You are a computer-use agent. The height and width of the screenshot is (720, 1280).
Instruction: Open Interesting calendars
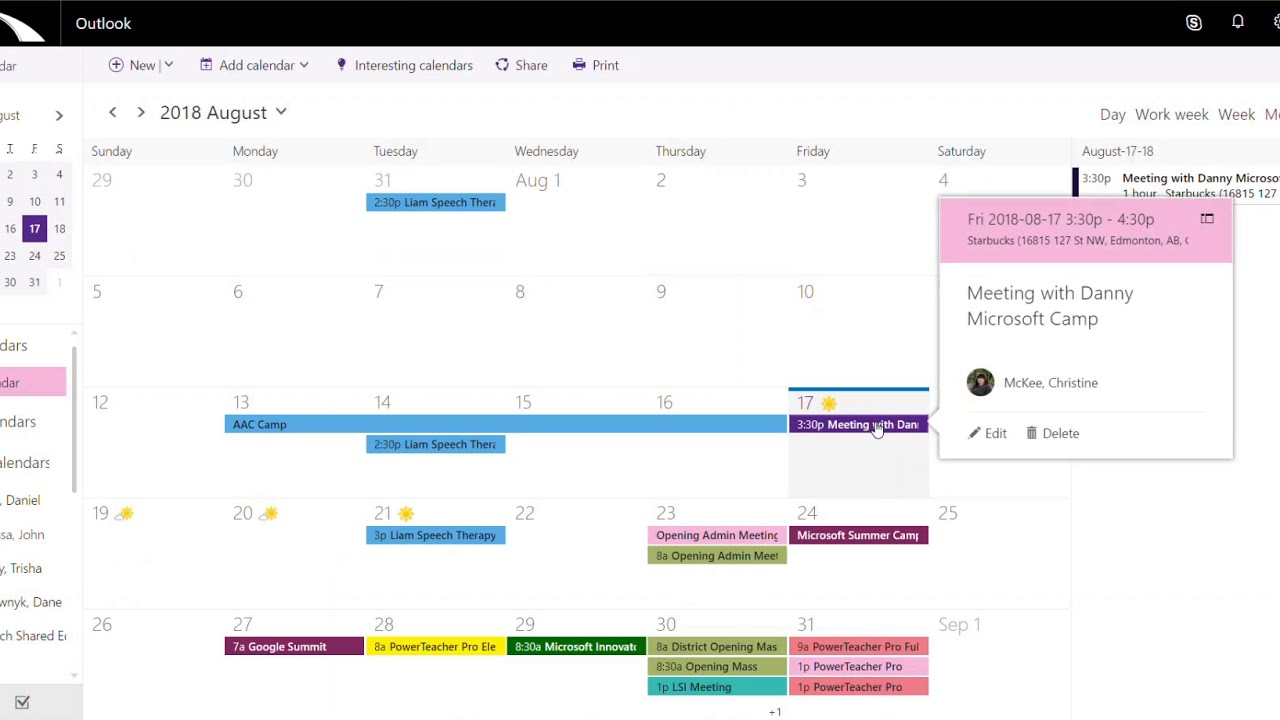click(404, 65)
